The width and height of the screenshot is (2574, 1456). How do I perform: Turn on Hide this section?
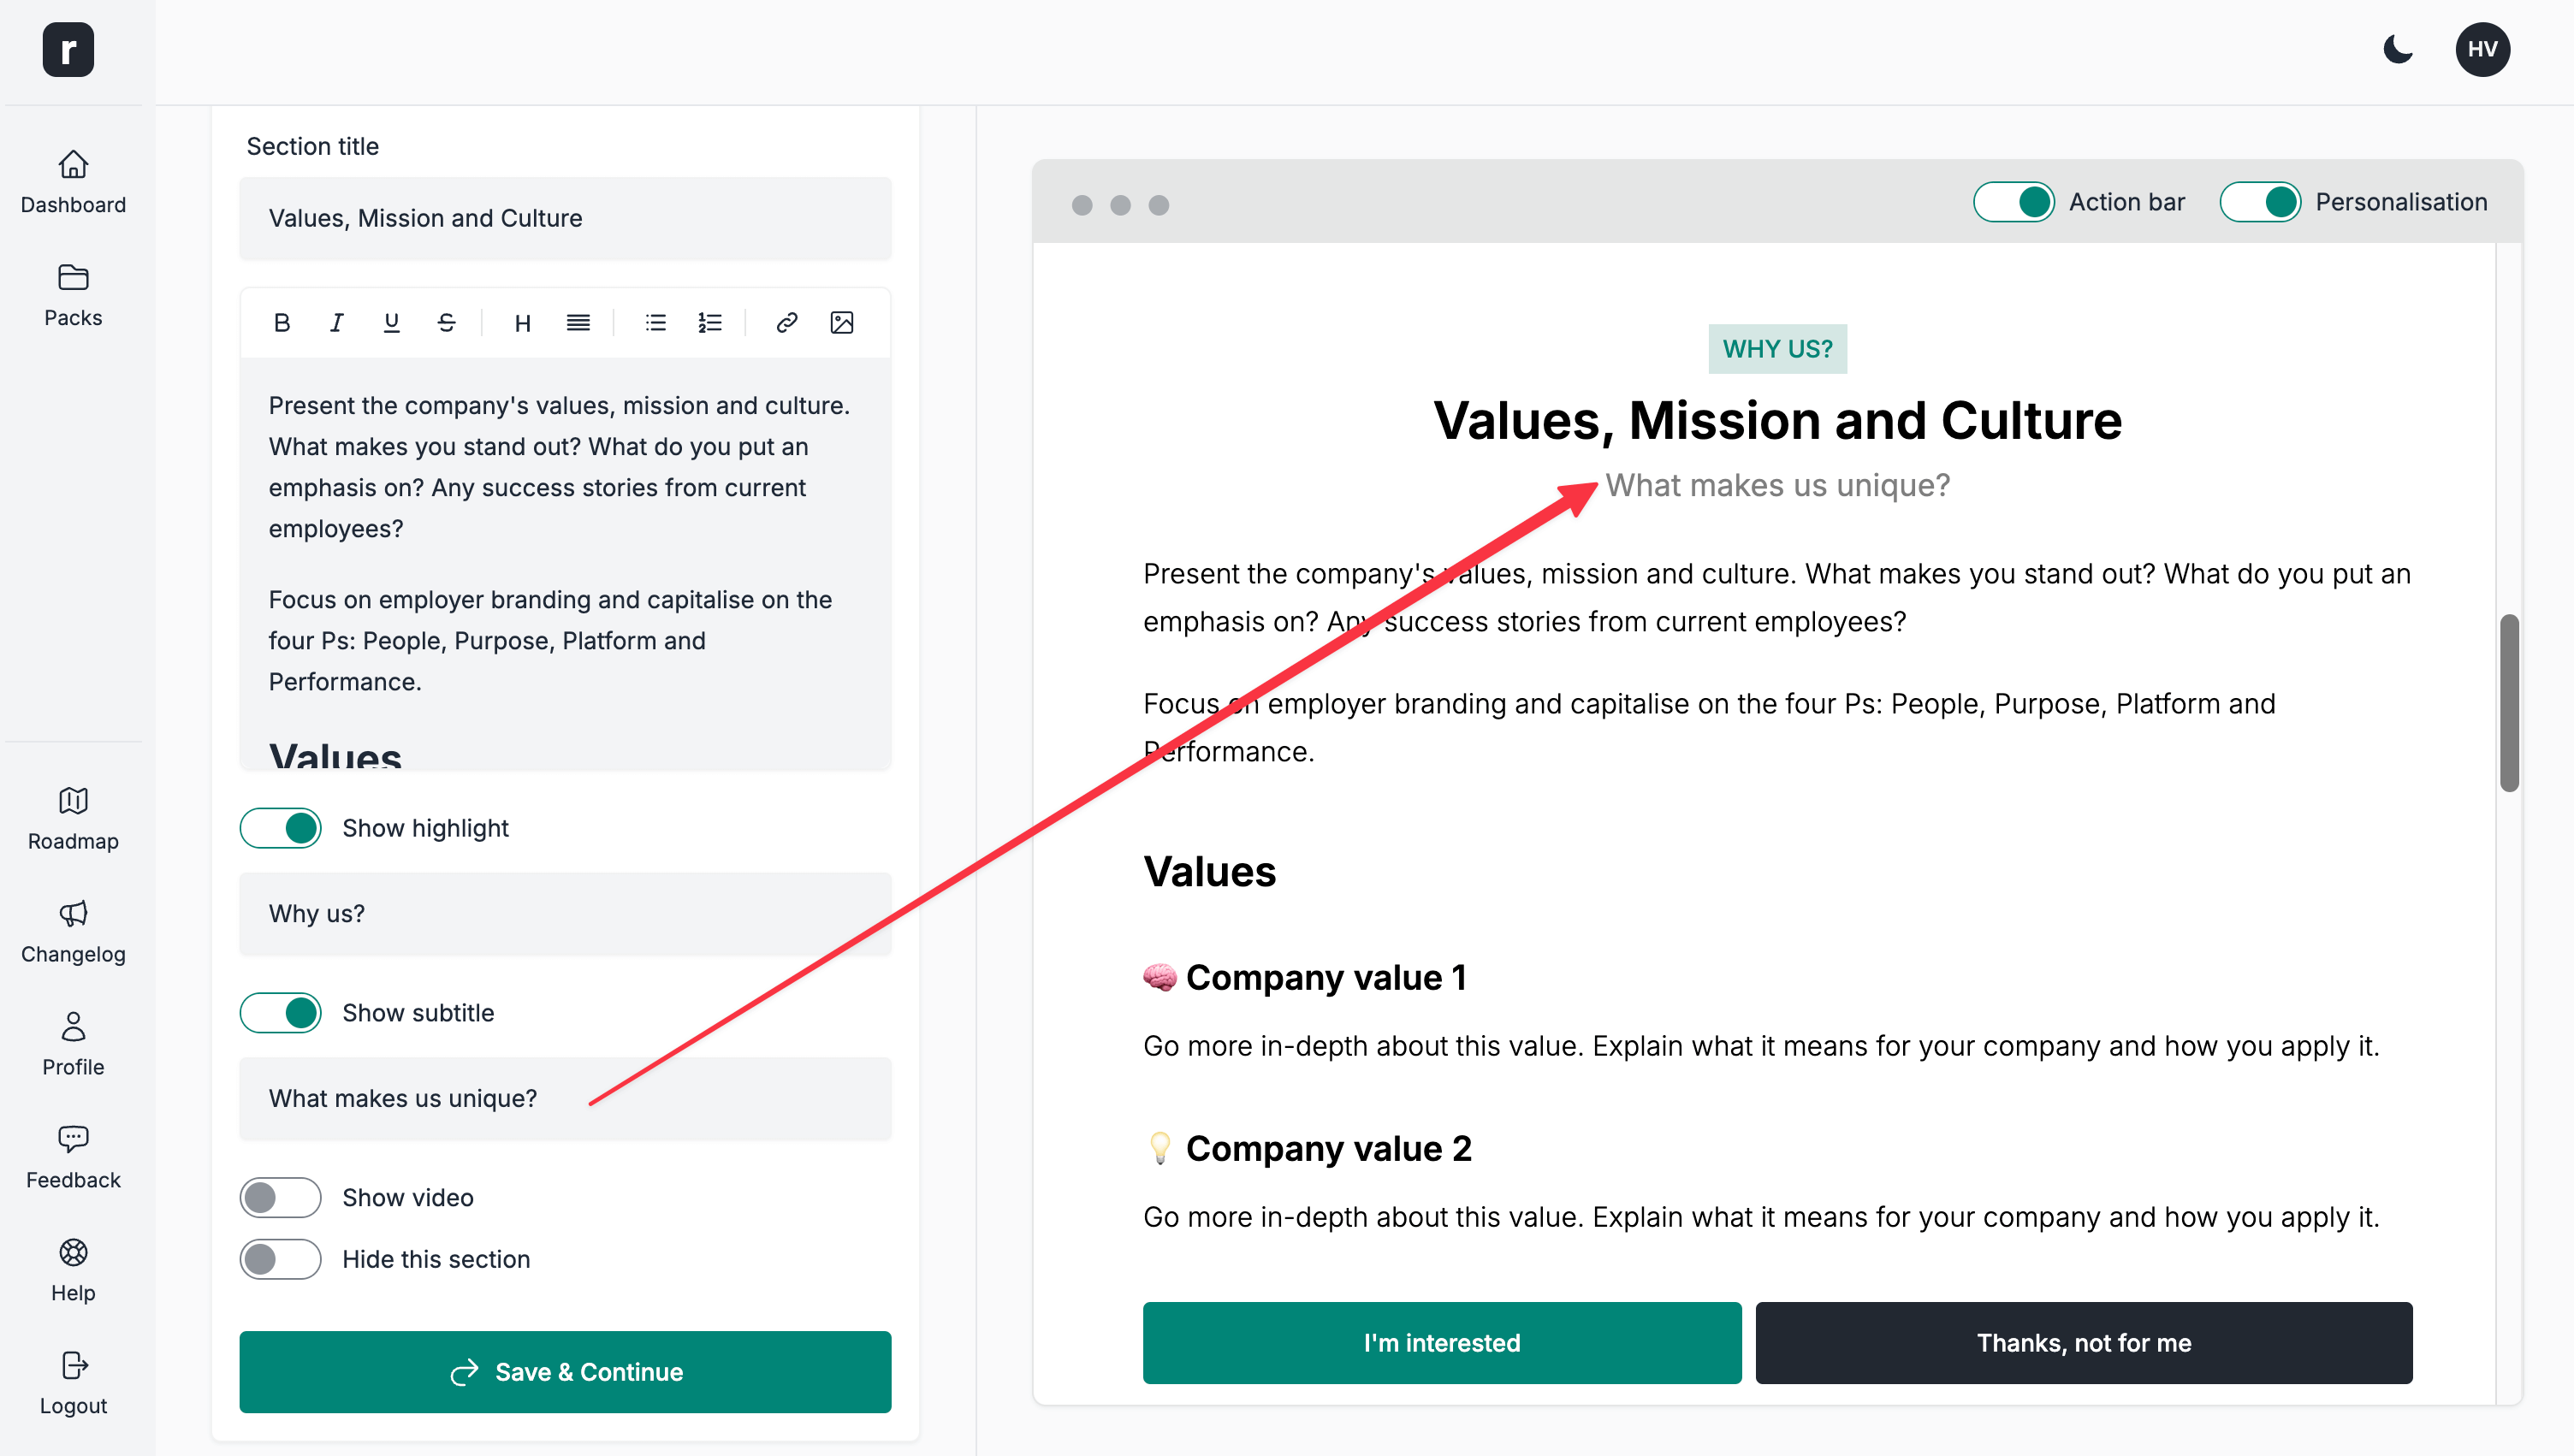[281, 1258]
